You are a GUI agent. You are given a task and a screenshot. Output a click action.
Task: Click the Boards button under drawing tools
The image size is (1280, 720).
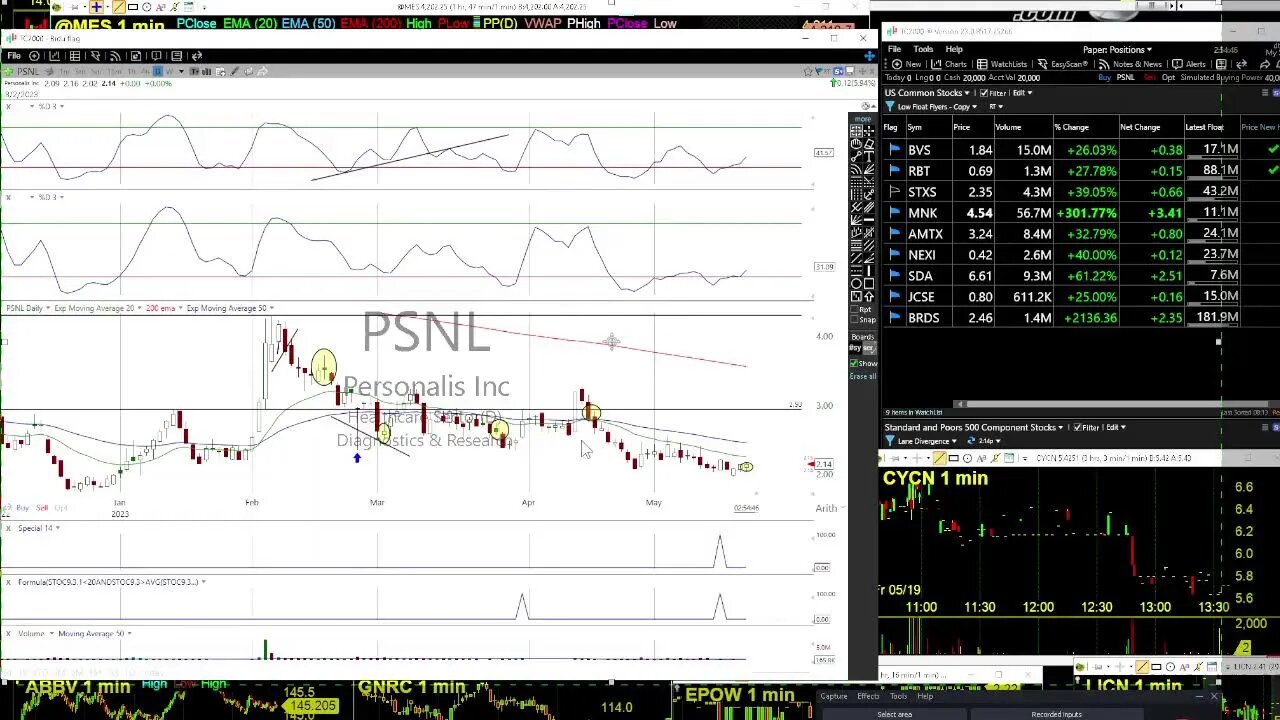coord(862,337)
